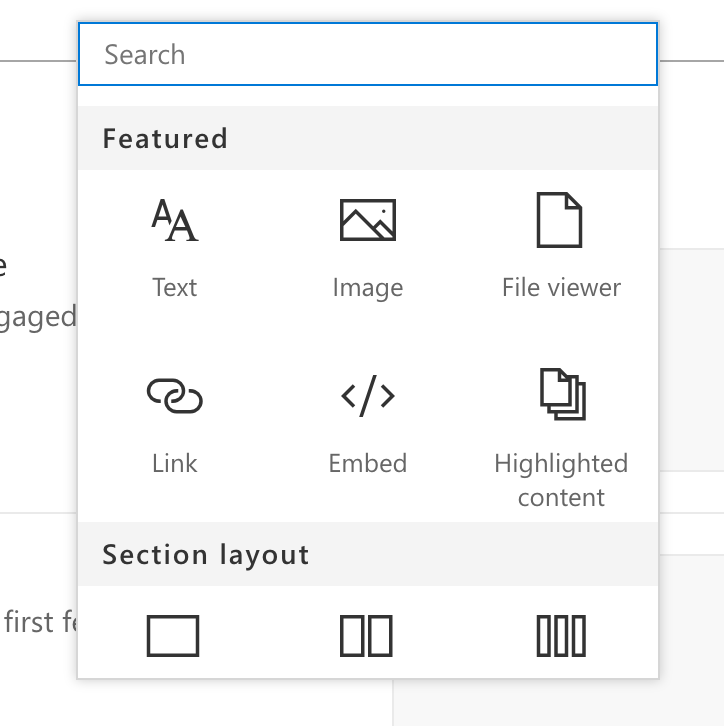The width and height of the screenshot is (724, 726).
Task: Click the "Link" label
Action: (x=175, y=464)
